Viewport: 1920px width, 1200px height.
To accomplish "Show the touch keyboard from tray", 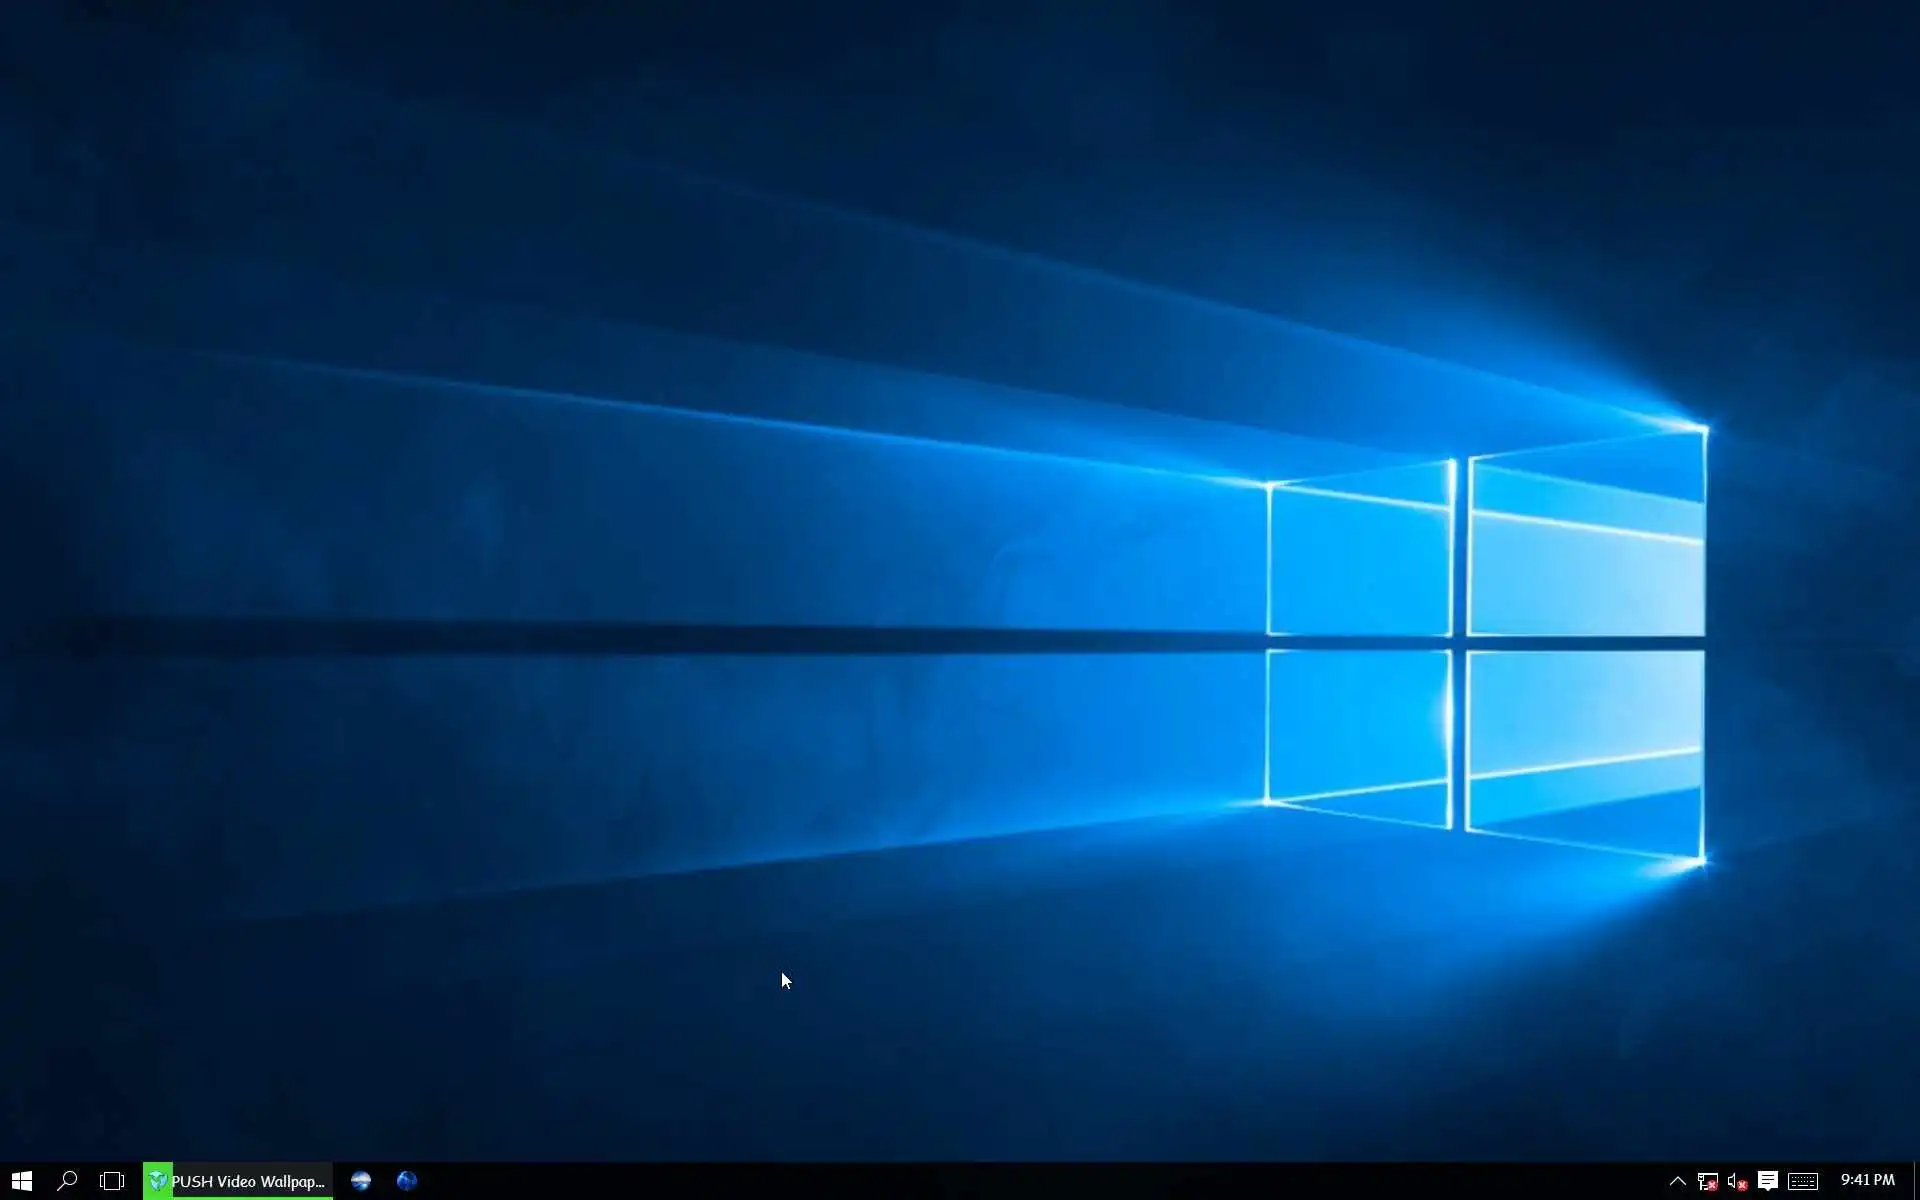I will click(1803, 1181).
